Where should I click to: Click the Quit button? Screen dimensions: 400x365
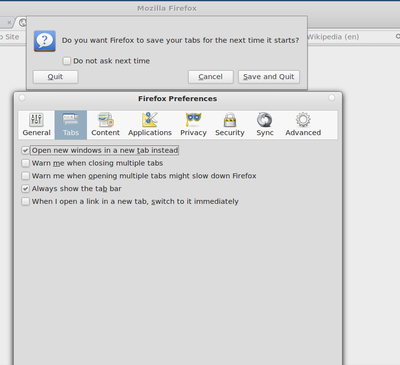[55, 77]
